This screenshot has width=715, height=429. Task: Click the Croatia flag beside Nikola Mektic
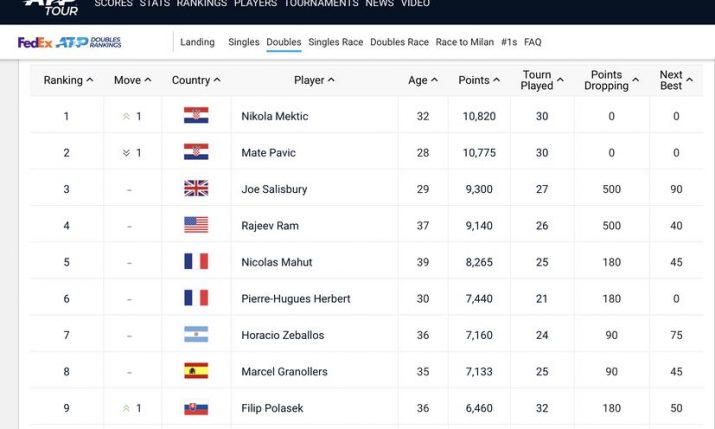pyautogui.click(x=196, y=116)
